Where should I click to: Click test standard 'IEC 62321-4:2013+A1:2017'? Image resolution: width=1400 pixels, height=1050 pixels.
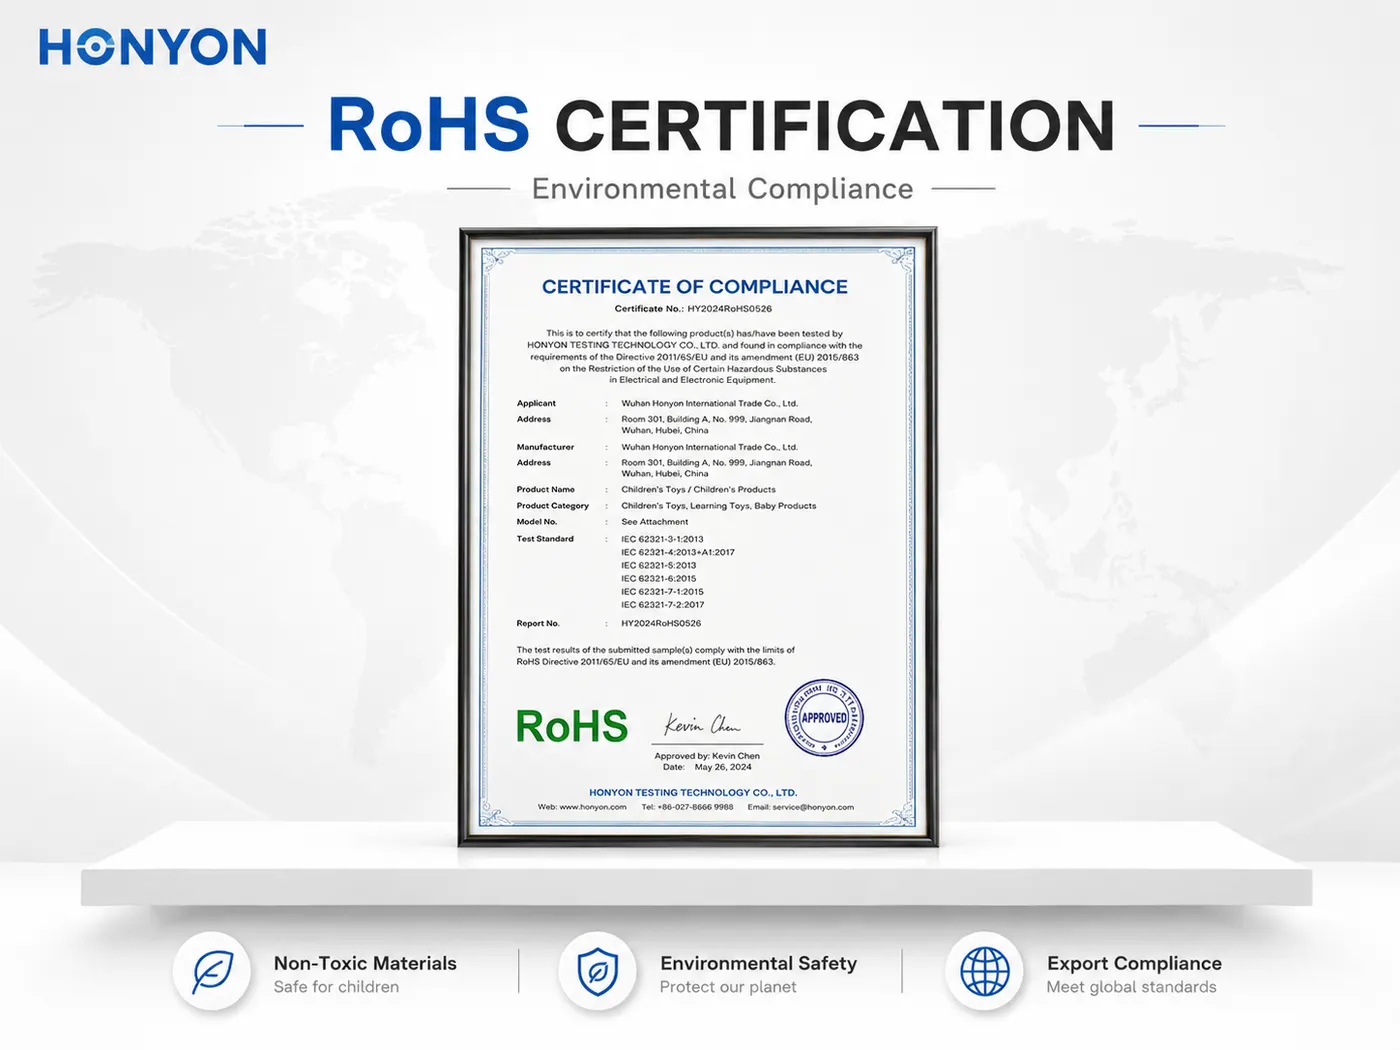tap(678, 552)
